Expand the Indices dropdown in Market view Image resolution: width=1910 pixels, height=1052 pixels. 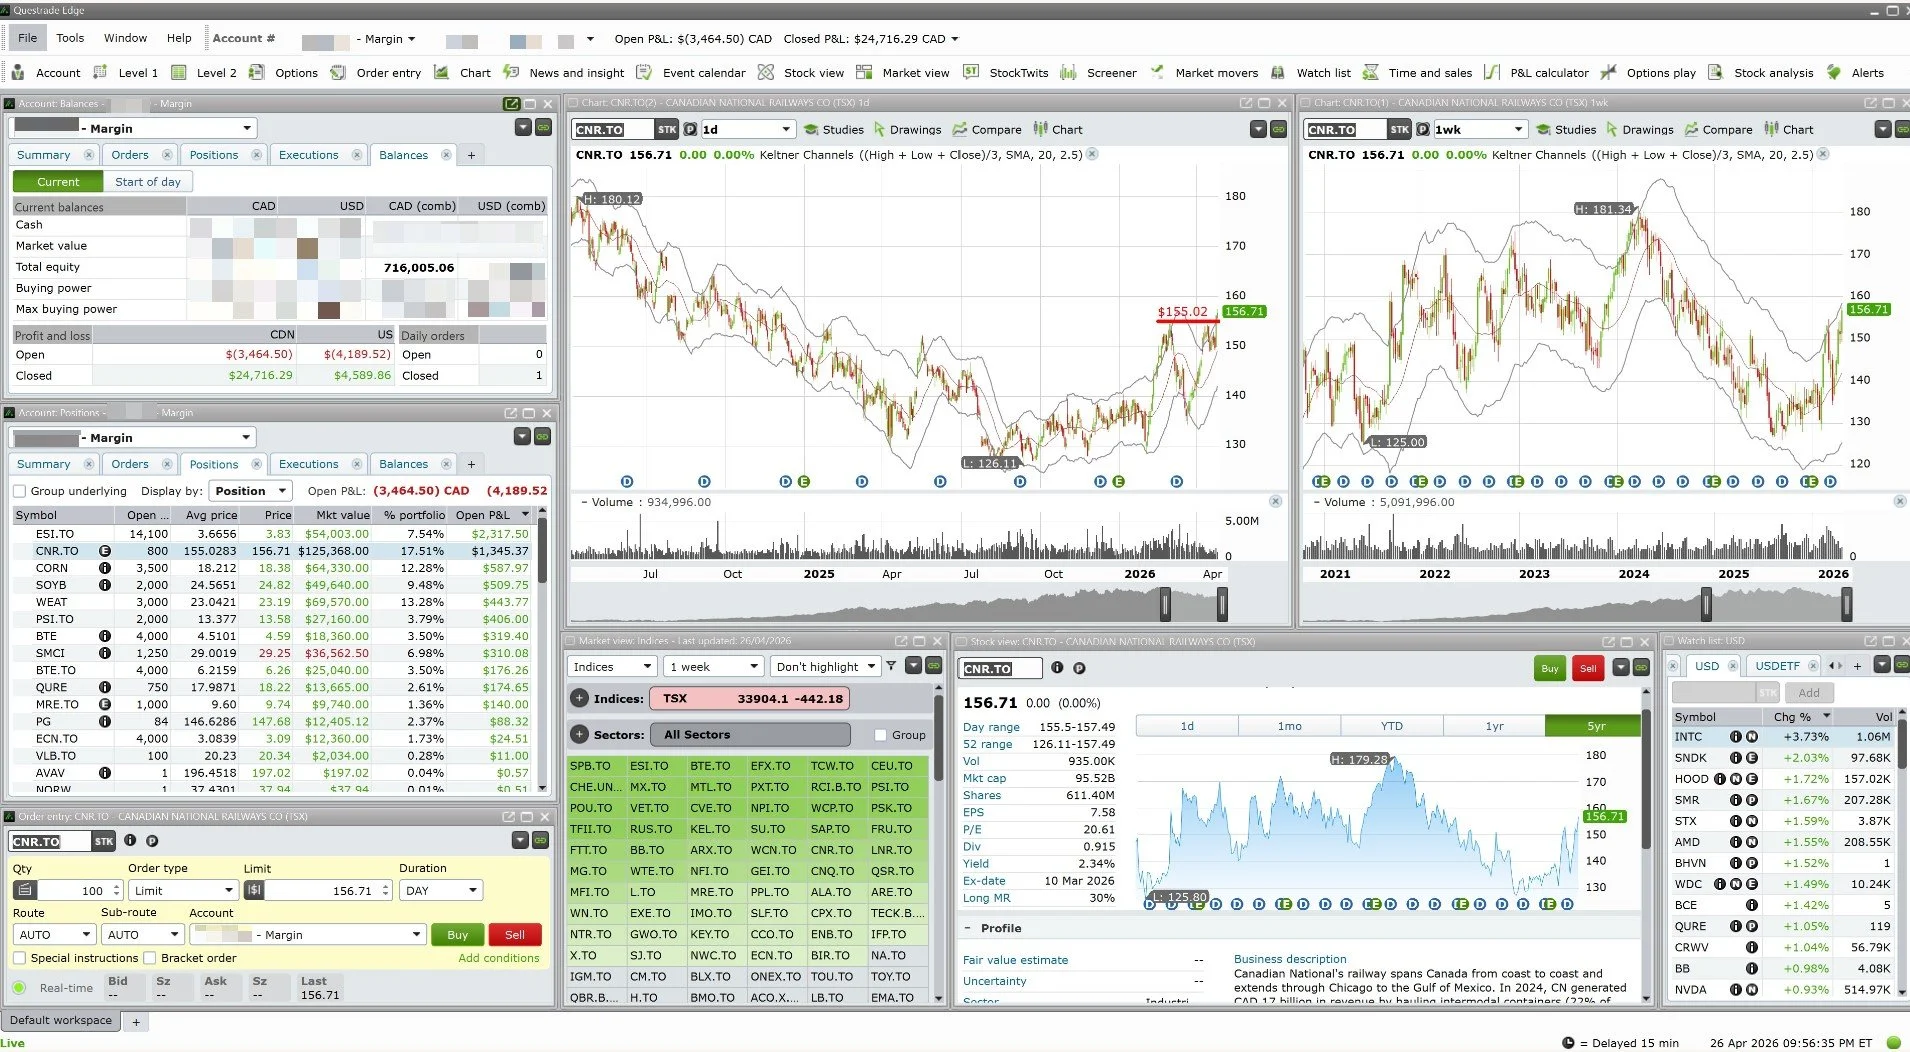coord(612,666)
